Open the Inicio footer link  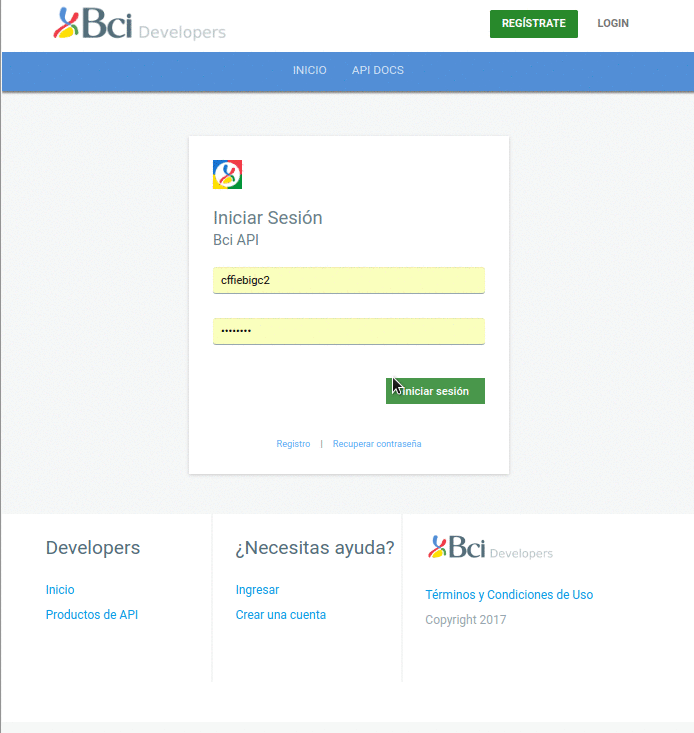(x=60, y=589)
